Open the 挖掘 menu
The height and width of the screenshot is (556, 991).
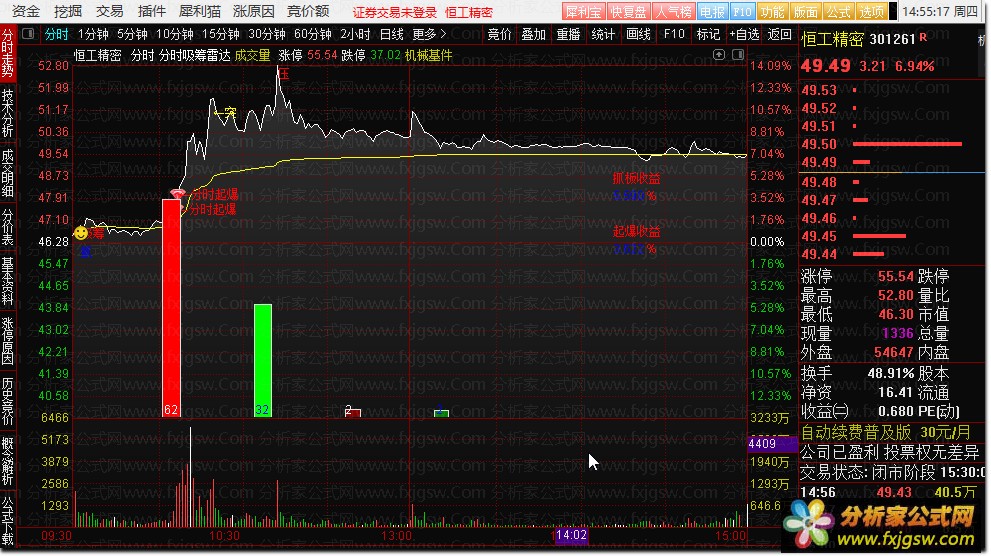[x=68, y=11]
